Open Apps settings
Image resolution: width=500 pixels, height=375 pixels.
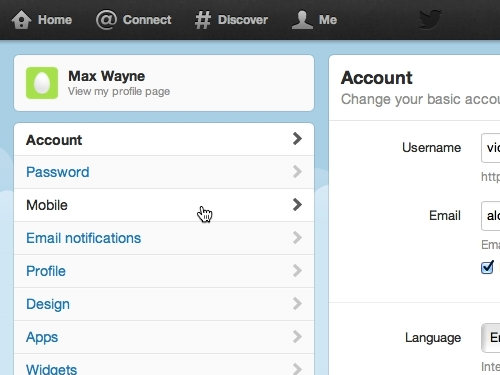(x=164, y=337)
